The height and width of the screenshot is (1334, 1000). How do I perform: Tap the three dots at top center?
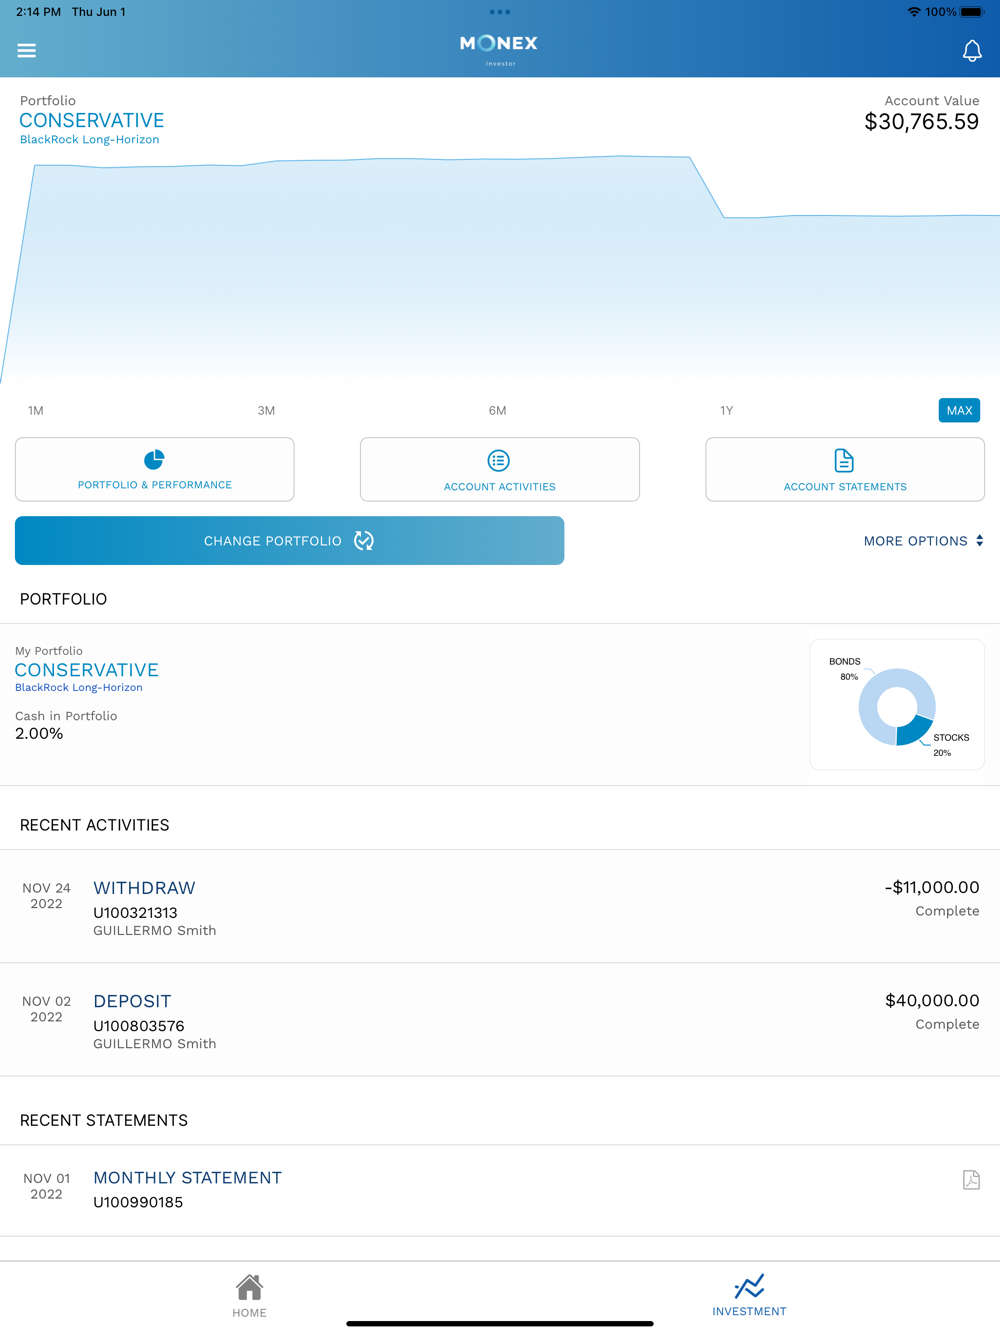coord(500,12)
